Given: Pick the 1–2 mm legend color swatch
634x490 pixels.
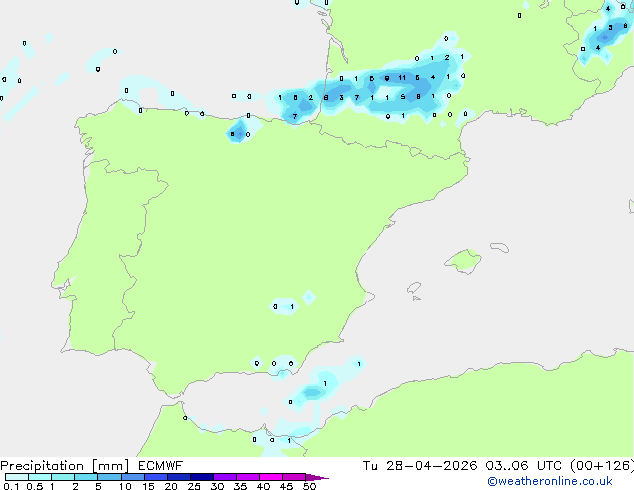Looking at the screenshot, I should 63,477.
